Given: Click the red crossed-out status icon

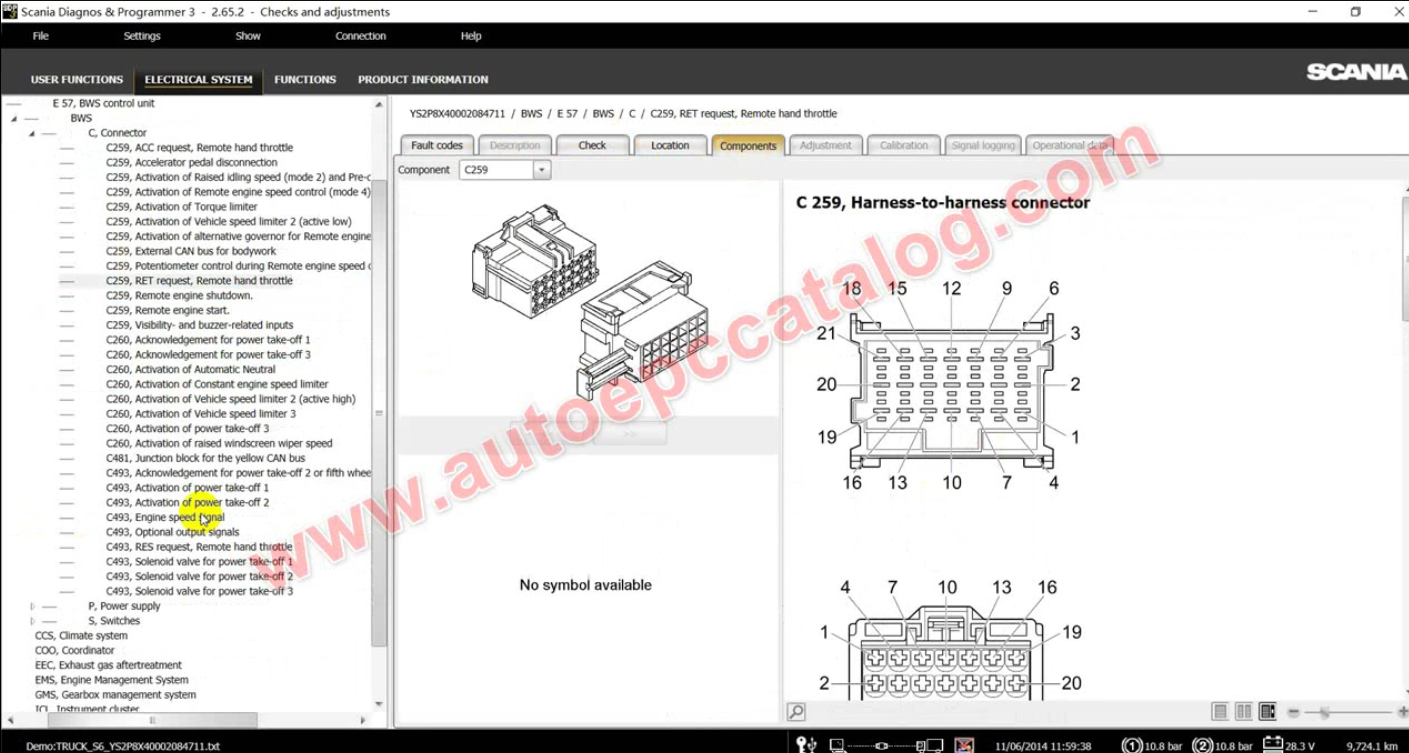Looking at the screenshot, I should [964, 745].
